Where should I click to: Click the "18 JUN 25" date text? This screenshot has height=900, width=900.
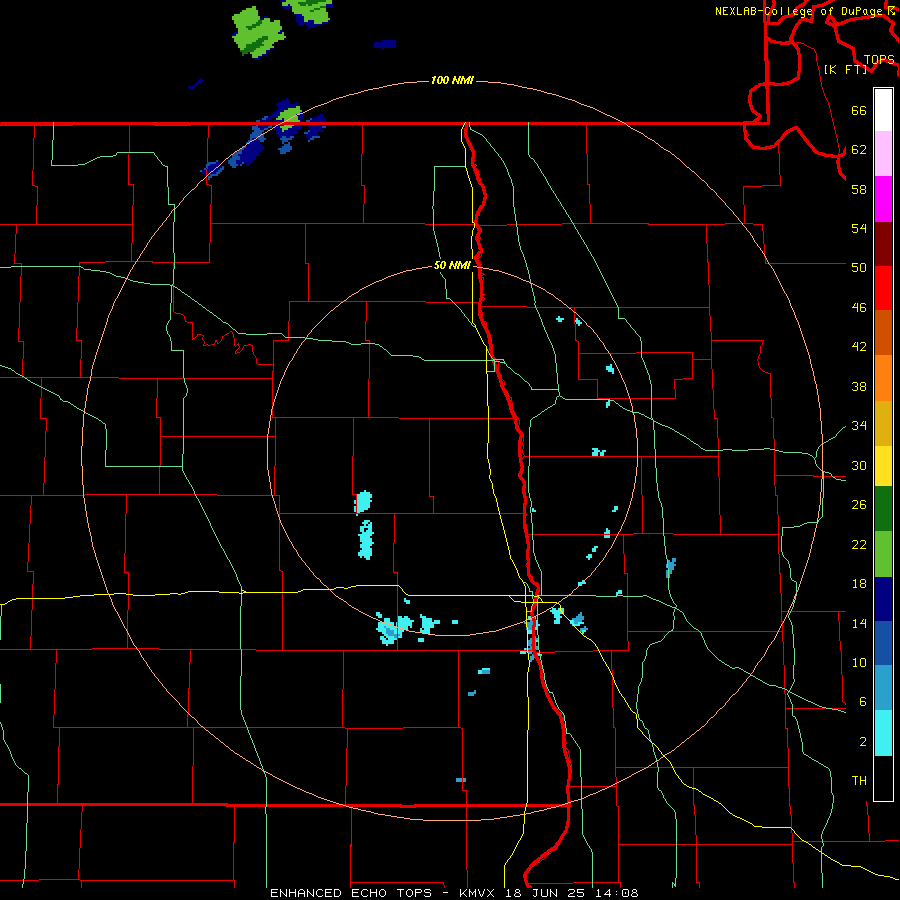[546, 893]
